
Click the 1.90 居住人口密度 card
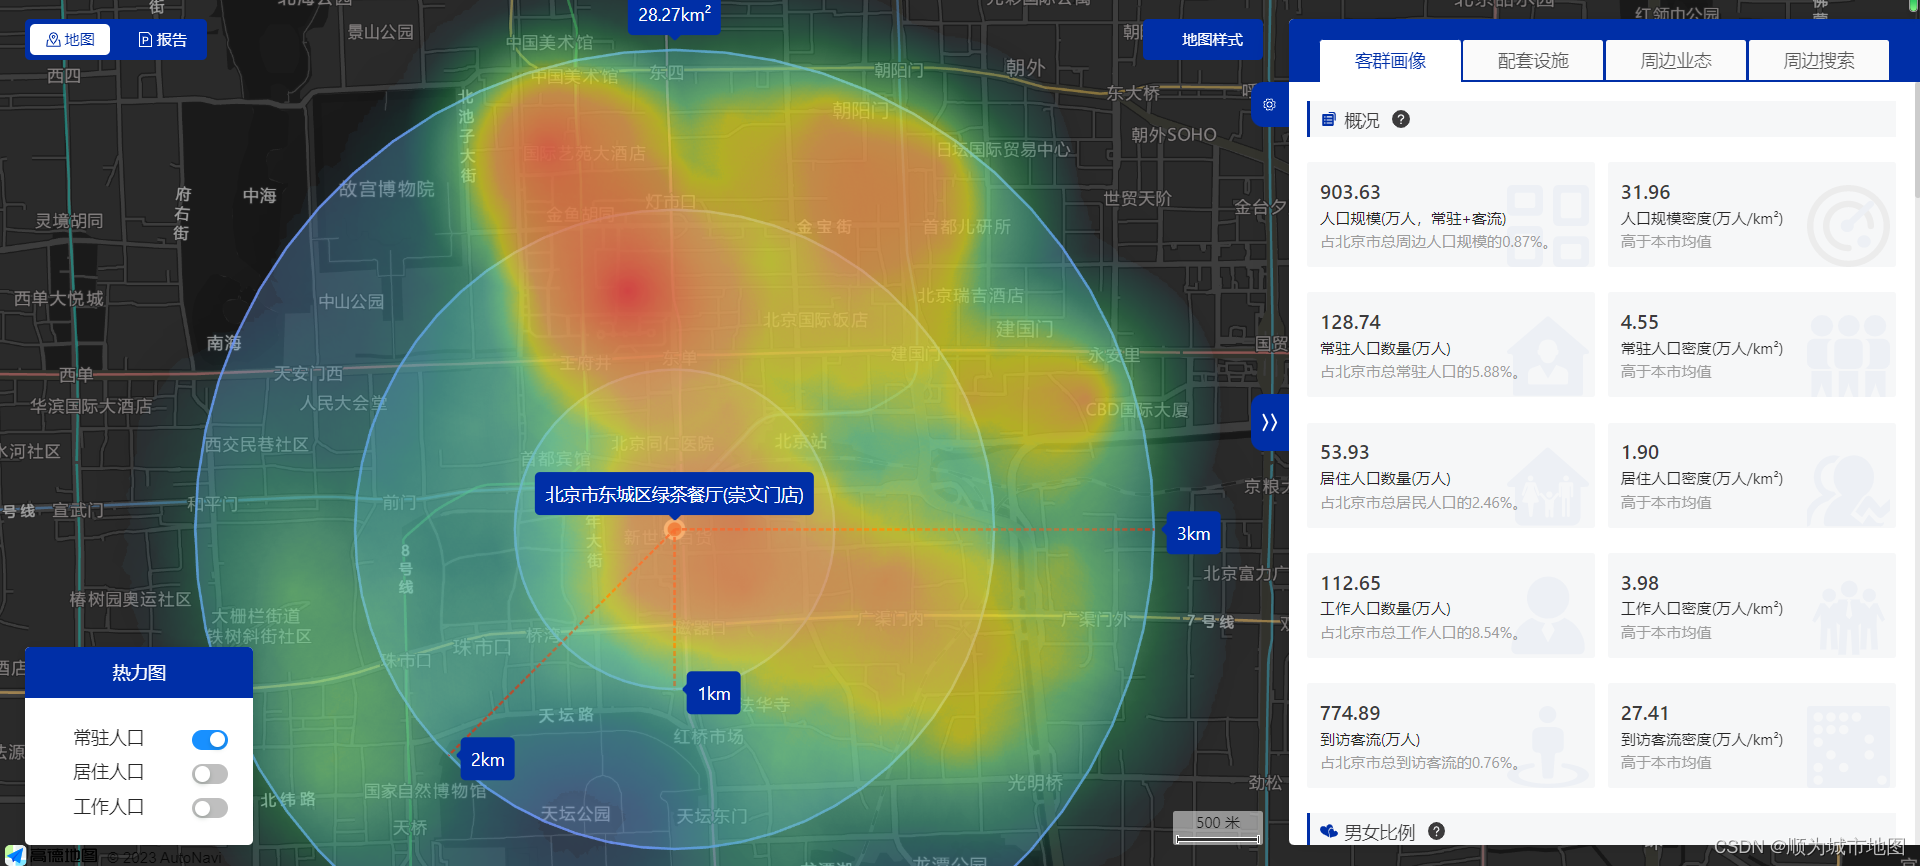(1751, 475)
